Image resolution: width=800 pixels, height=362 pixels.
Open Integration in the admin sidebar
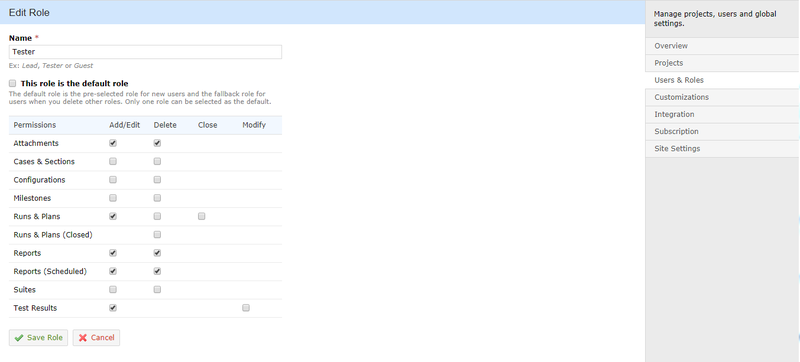(x=722, y=115)
